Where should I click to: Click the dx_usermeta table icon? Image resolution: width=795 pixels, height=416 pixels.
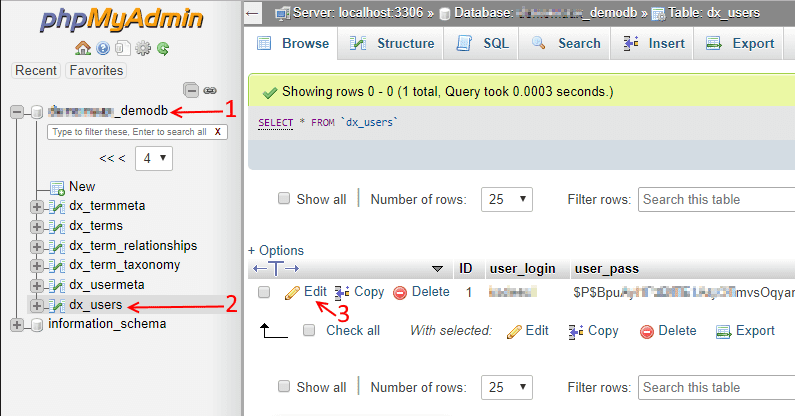tap(57, 285)
